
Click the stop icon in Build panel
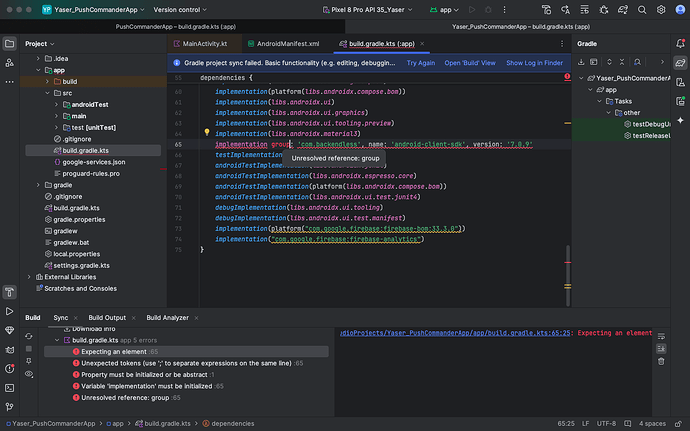point(29,349)
